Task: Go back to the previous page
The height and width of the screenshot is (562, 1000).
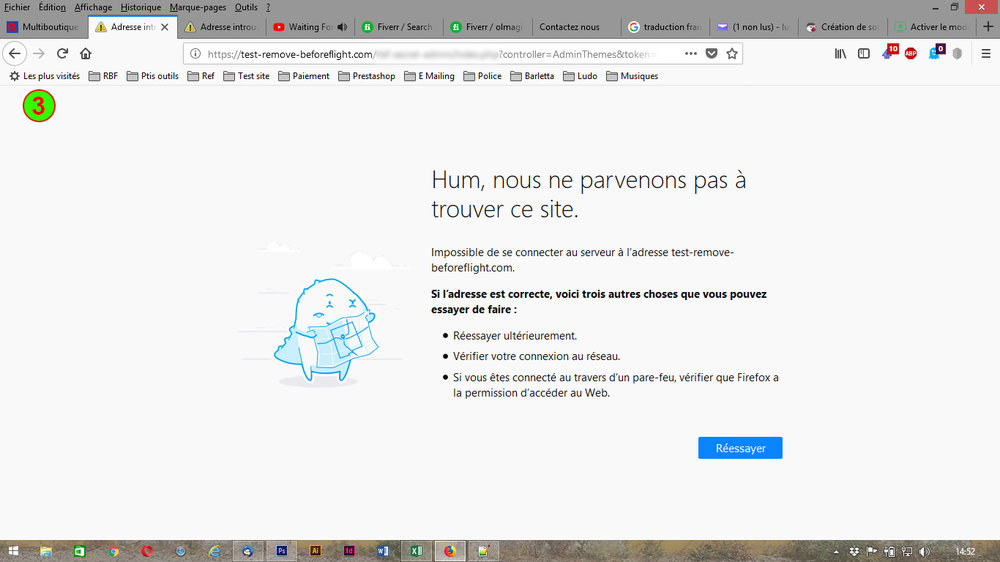Action: [x=15, y=54]
